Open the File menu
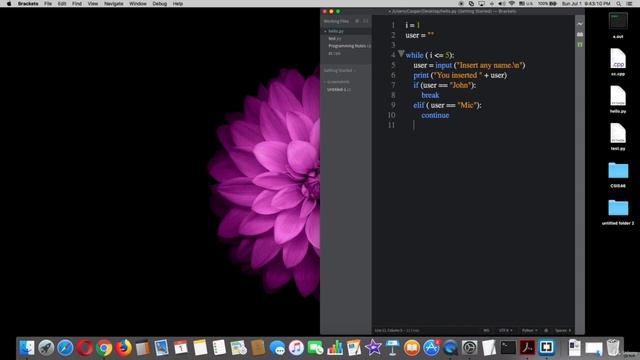The width and height of the screenshot is (640, 360). coord(48,4)
